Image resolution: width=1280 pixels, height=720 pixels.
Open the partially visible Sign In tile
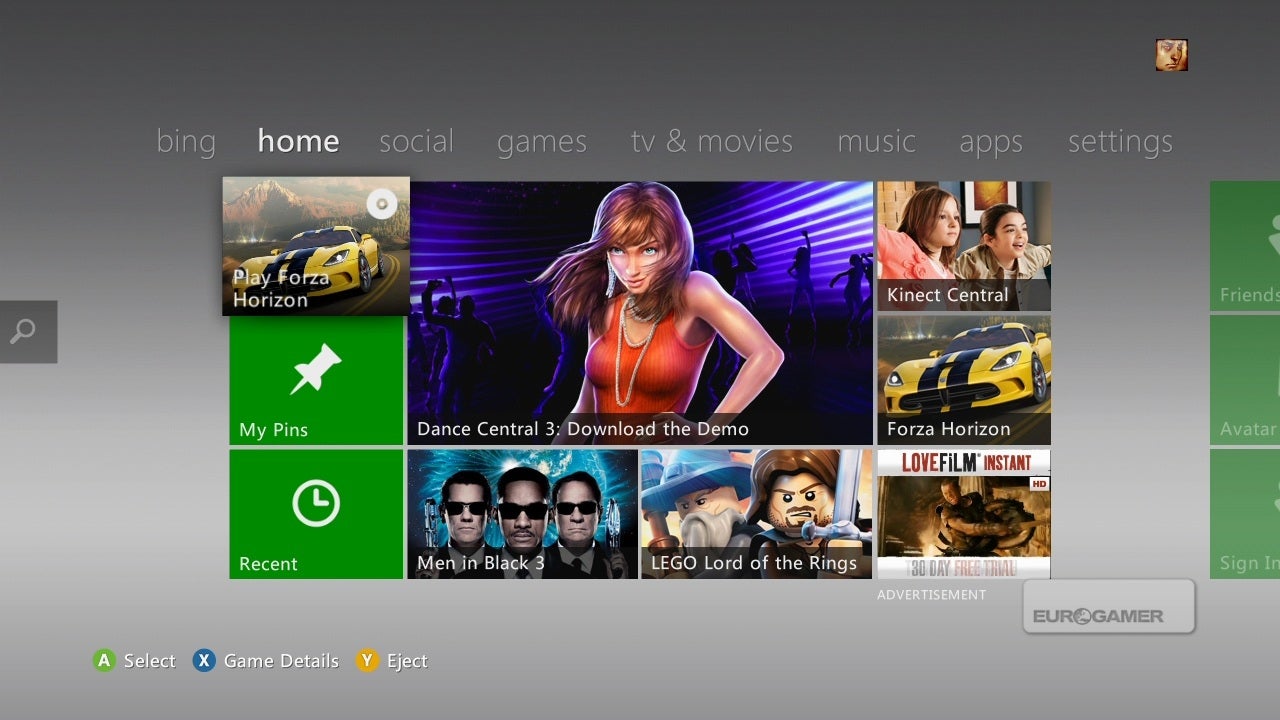[1245, 514]
